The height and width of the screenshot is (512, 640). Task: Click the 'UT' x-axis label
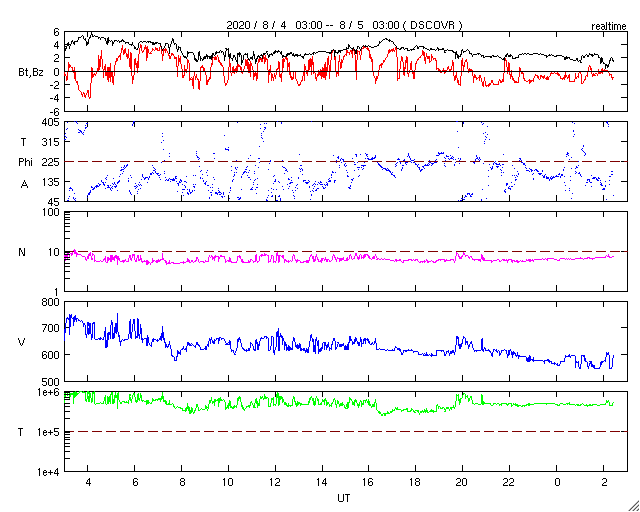pos(344,498)
